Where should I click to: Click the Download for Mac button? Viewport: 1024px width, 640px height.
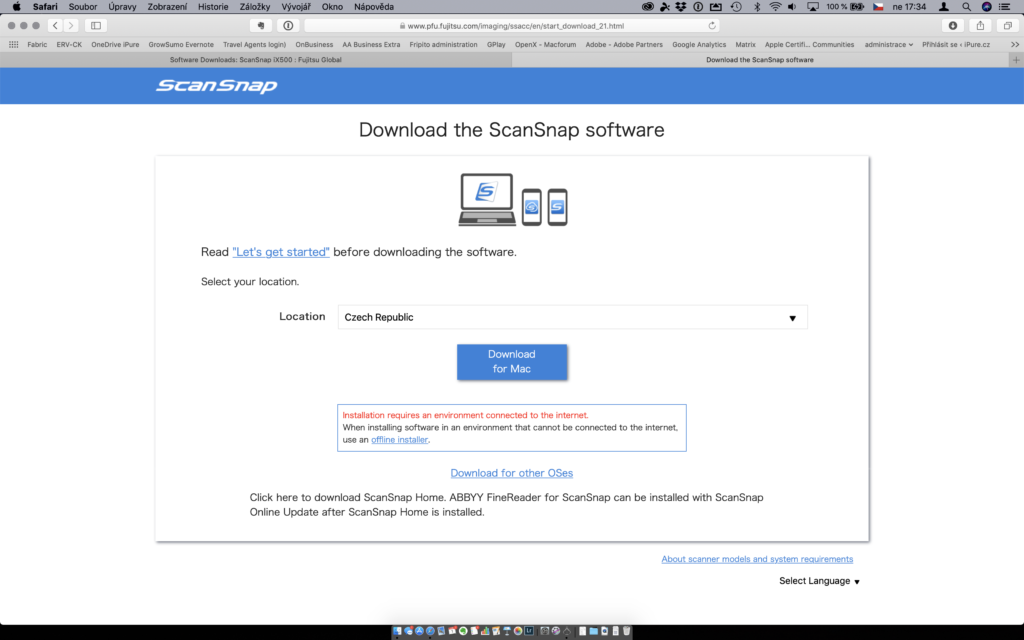pos(512,362)
